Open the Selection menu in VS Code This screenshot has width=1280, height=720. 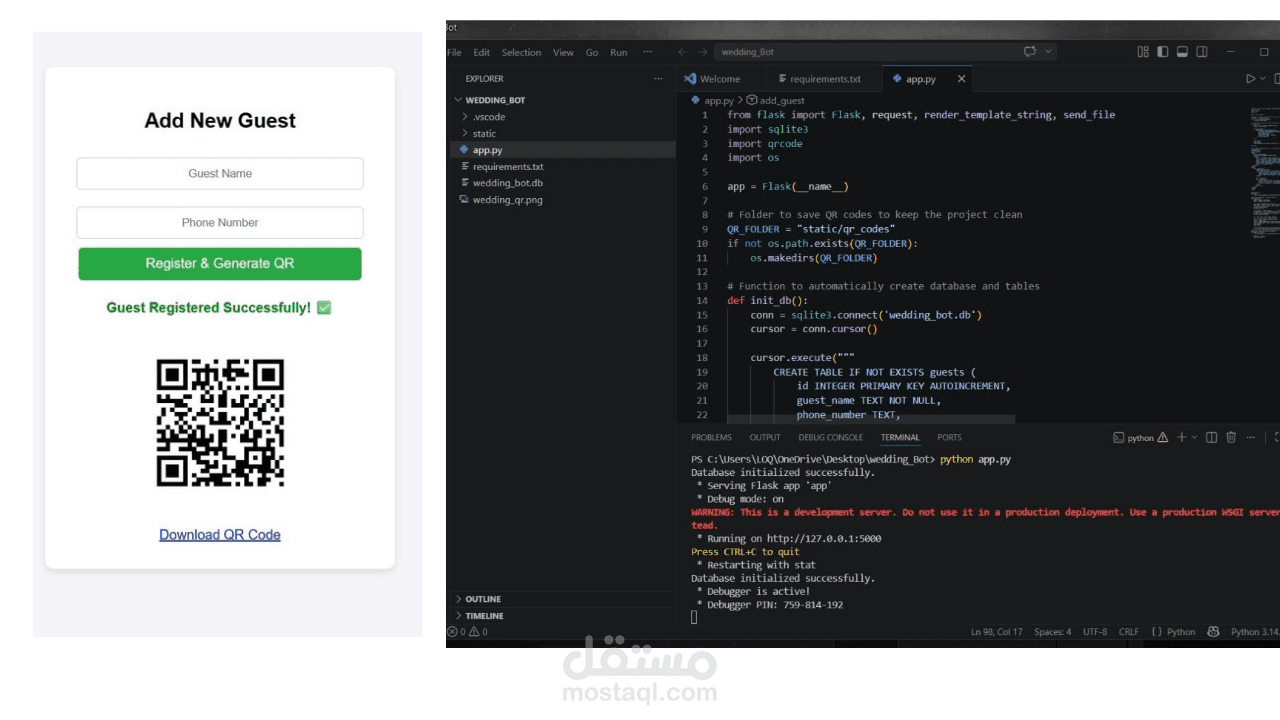[x=521, y=52]
